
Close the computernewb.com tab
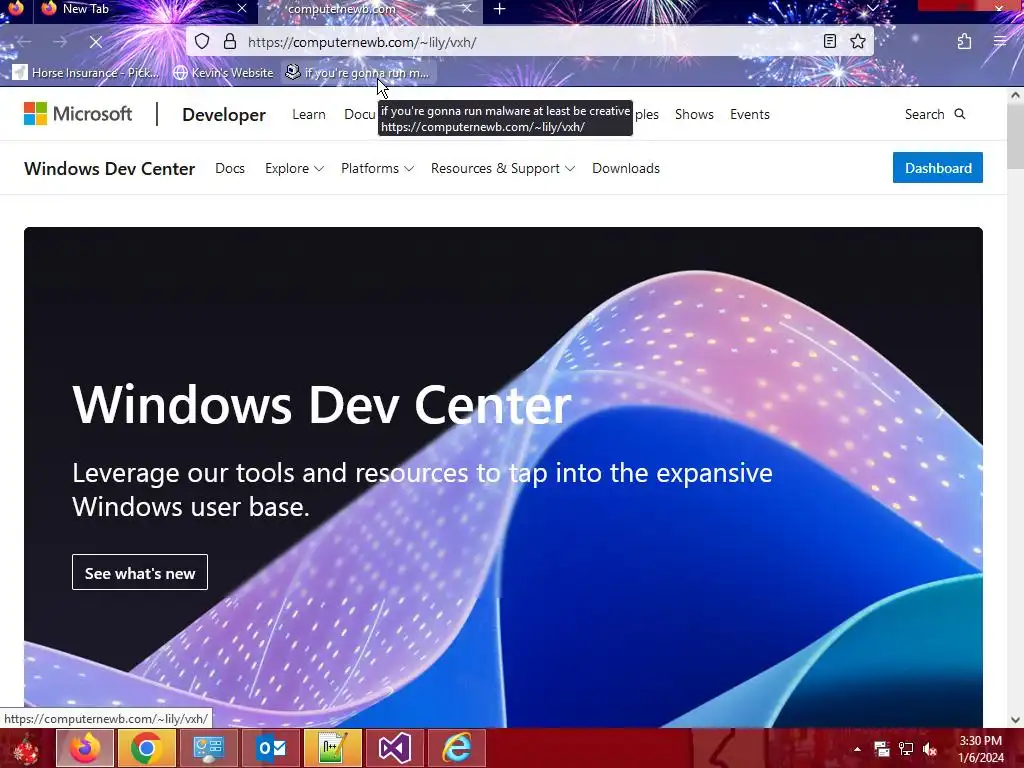click(466, 8)
